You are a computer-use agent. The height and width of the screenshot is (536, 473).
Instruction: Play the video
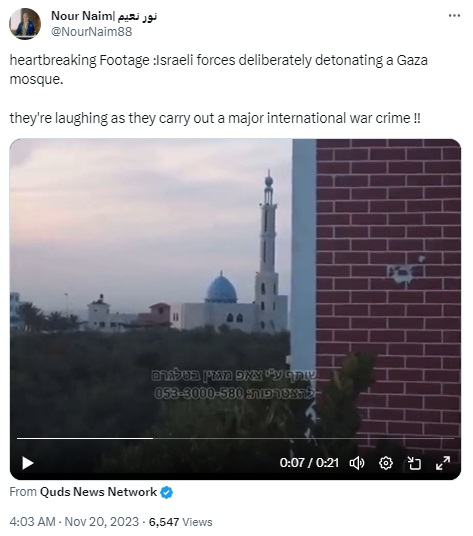[x=27, y=463]
